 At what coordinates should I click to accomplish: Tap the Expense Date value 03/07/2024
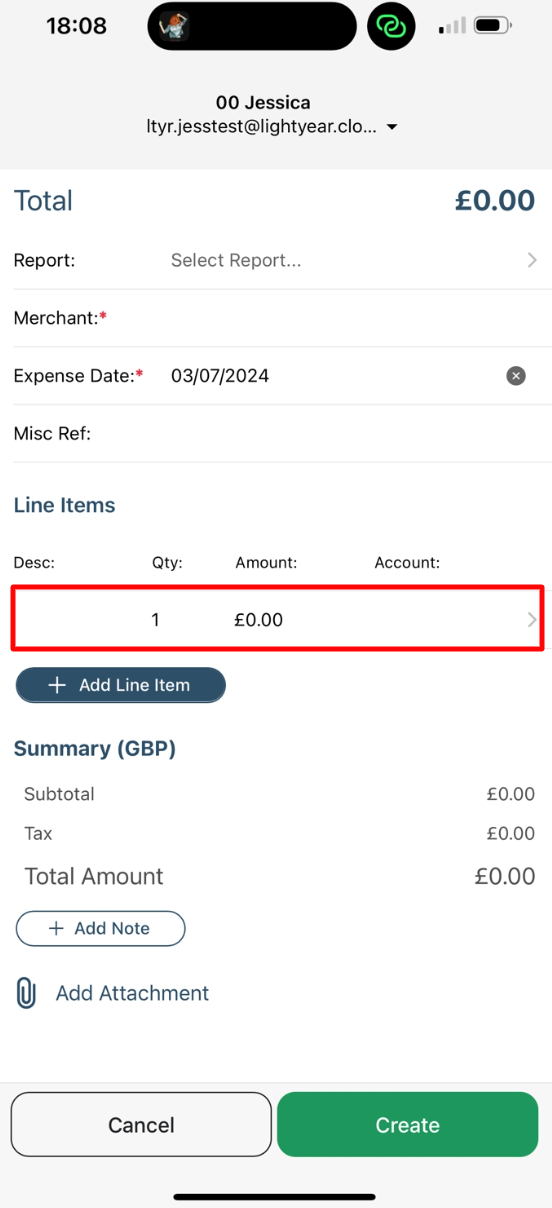pos(220,376)
